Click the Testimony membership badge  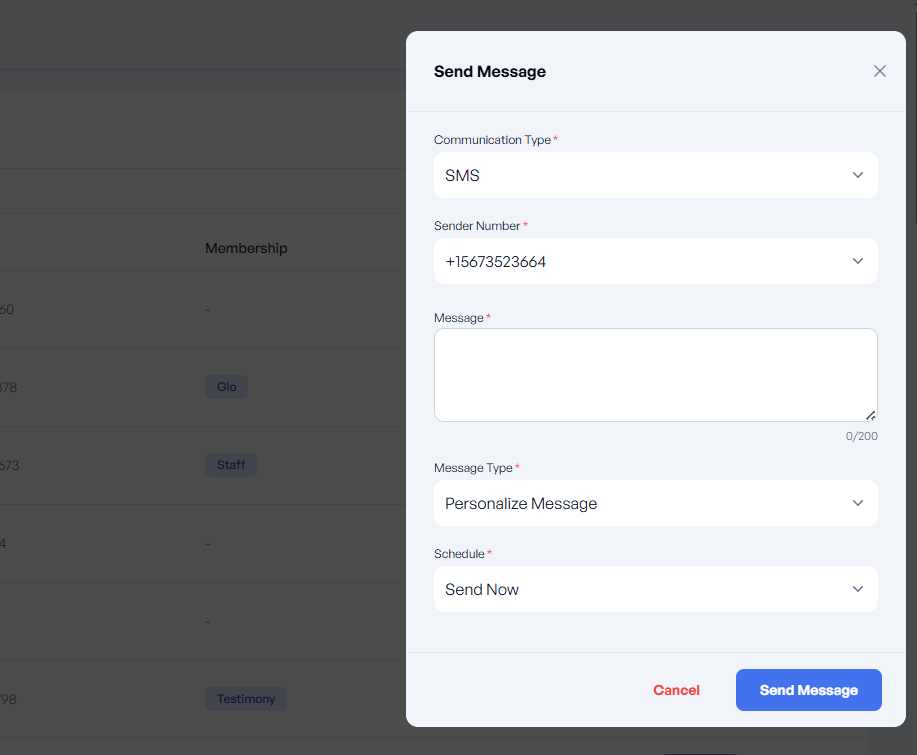point(246,699)
